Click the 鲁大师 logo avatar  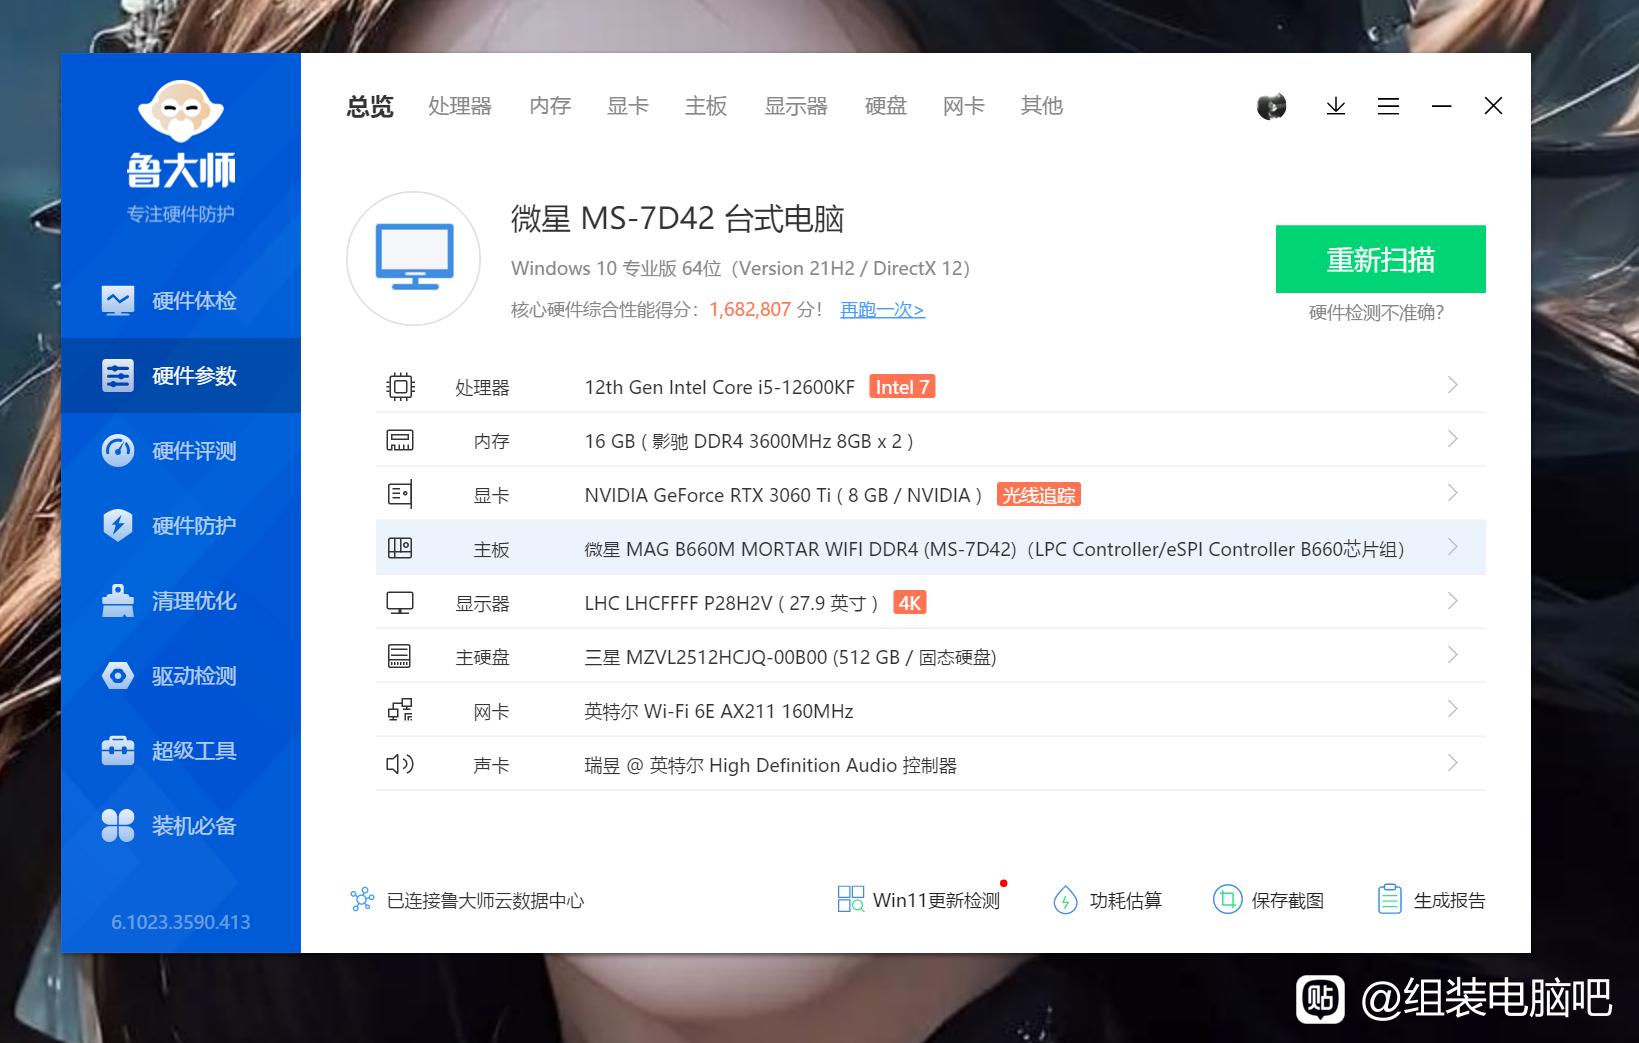pos(181,111)
